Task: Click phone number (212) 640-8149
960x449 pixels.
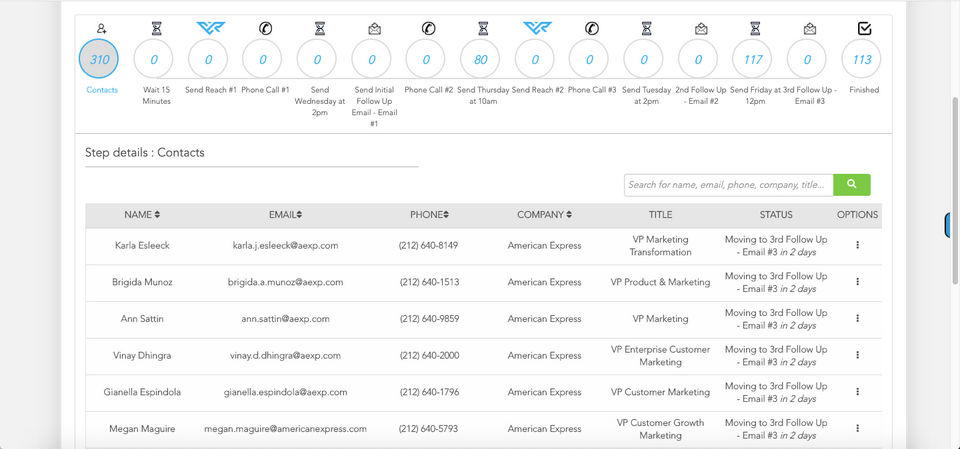Action: pyautogui.click(x=429, y=246)
